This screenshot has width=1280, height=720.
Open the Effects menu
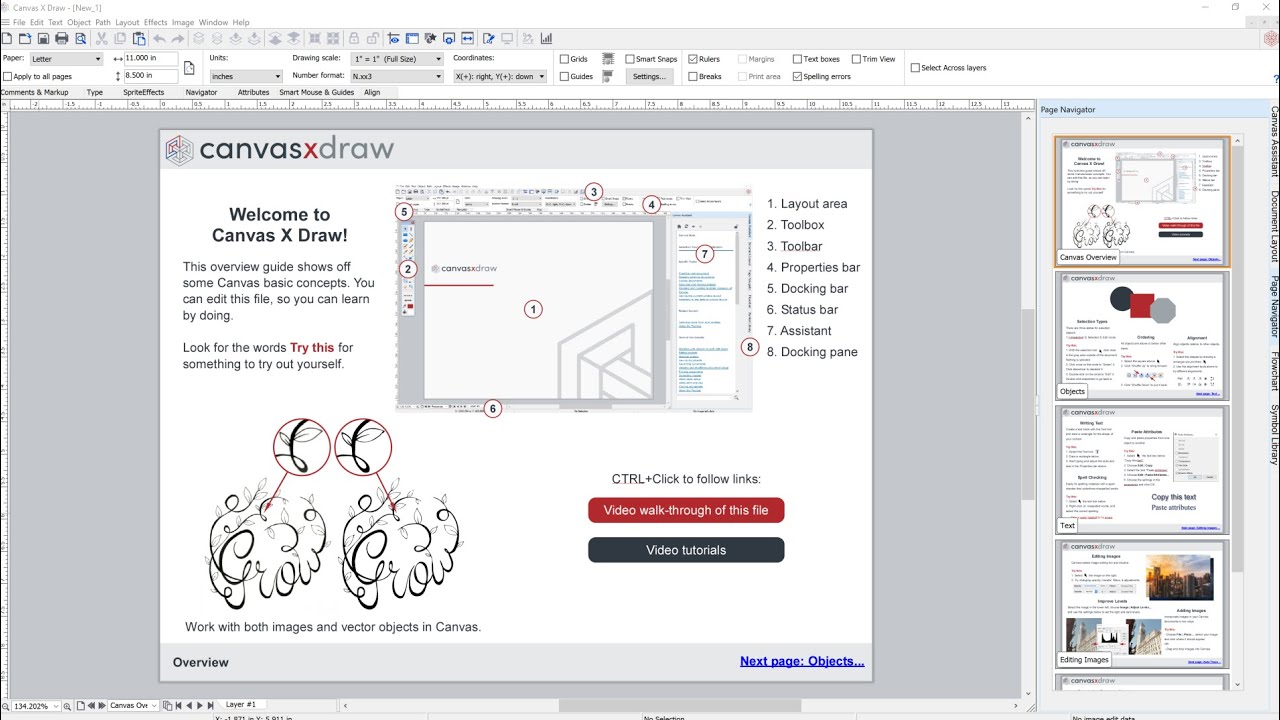(x=155, y=22)
